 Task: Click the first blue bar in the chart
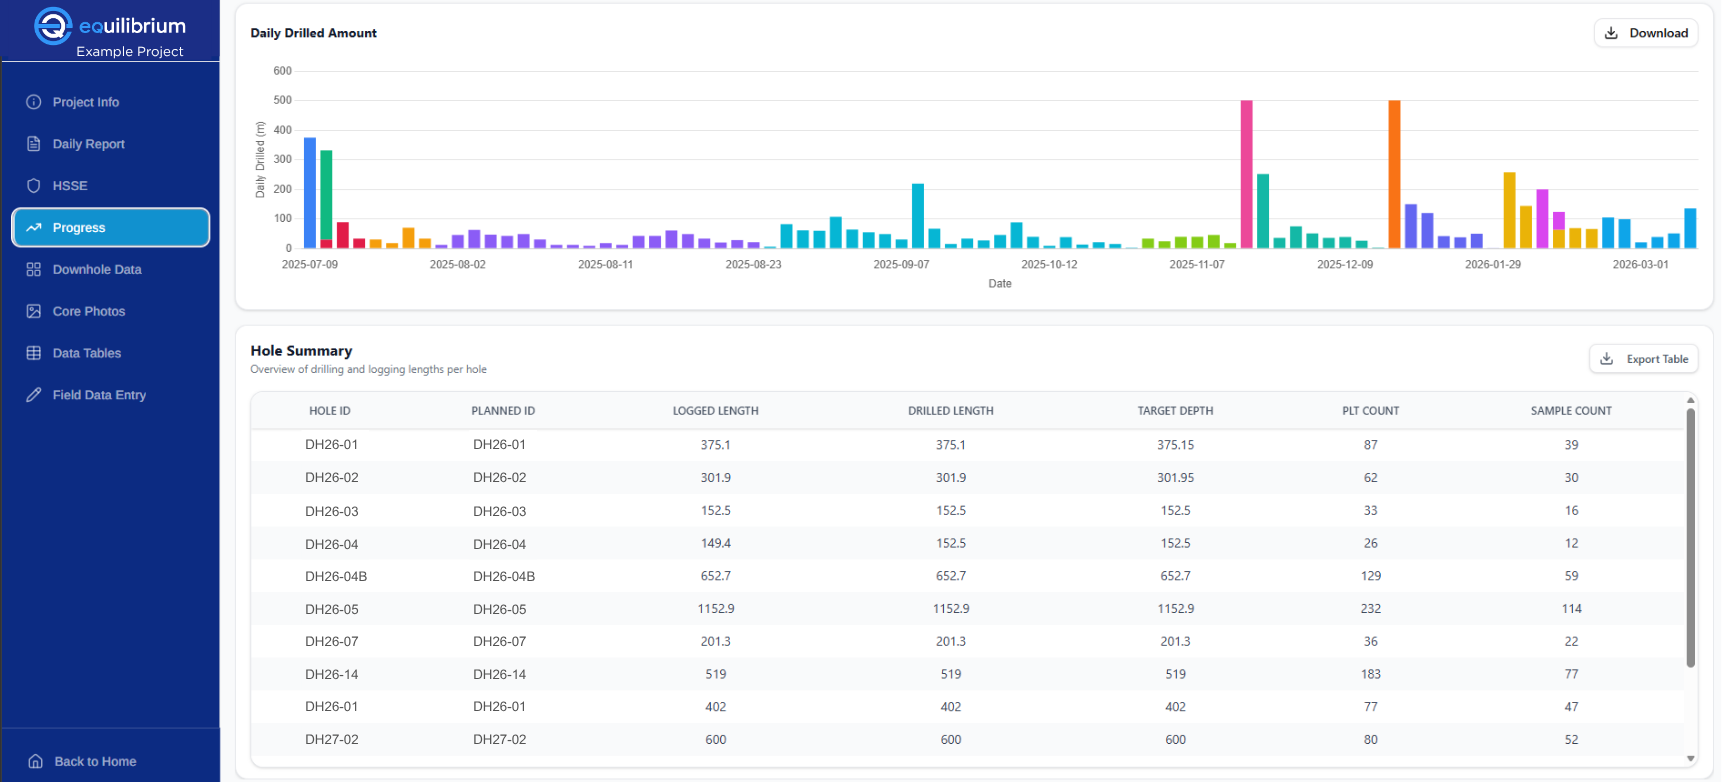click(x=310, y=193)
